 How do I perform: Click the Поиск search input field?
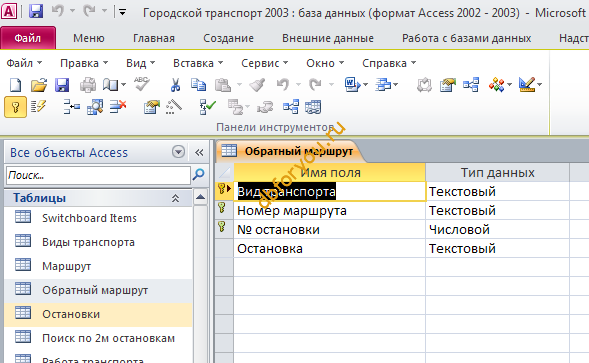pyautogui.click(x=98, y=175)
